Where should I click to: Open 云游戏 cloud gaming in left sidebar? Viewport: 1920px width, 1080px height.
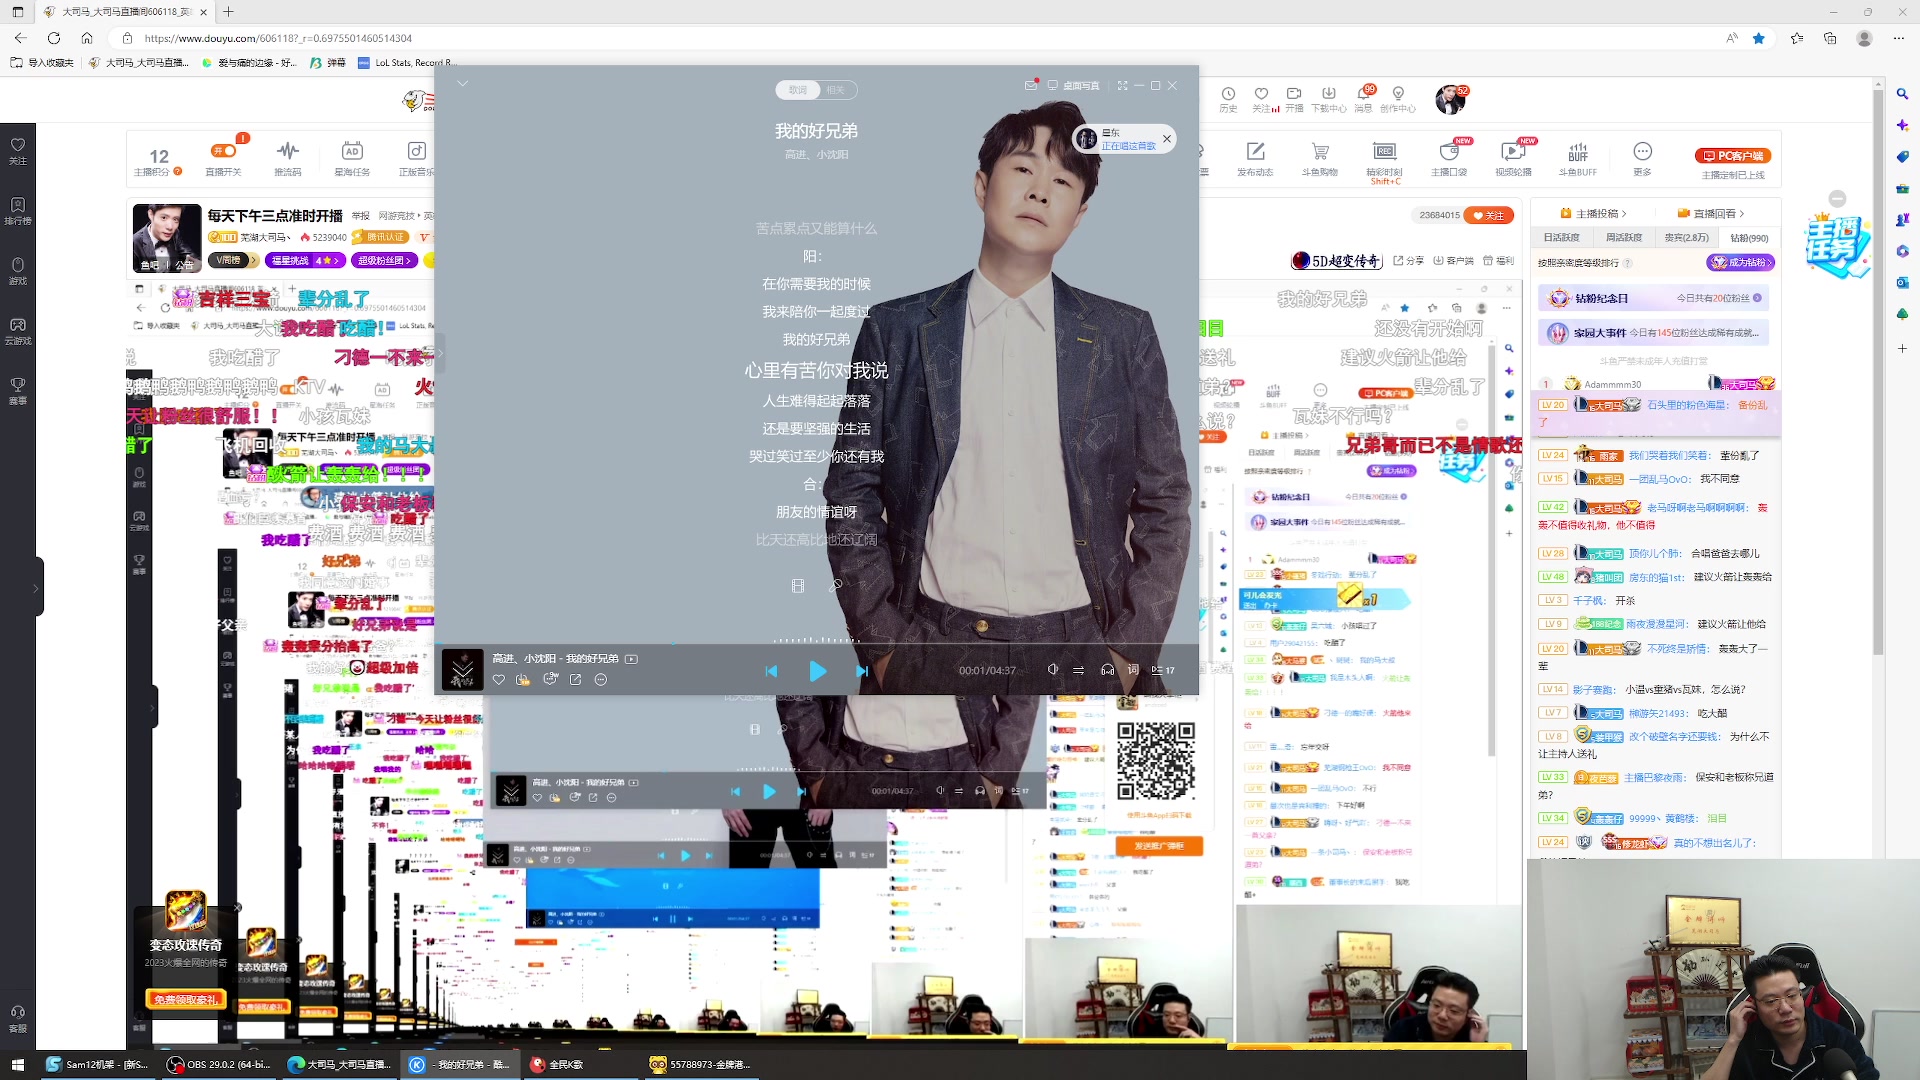[x=18, y=331]
